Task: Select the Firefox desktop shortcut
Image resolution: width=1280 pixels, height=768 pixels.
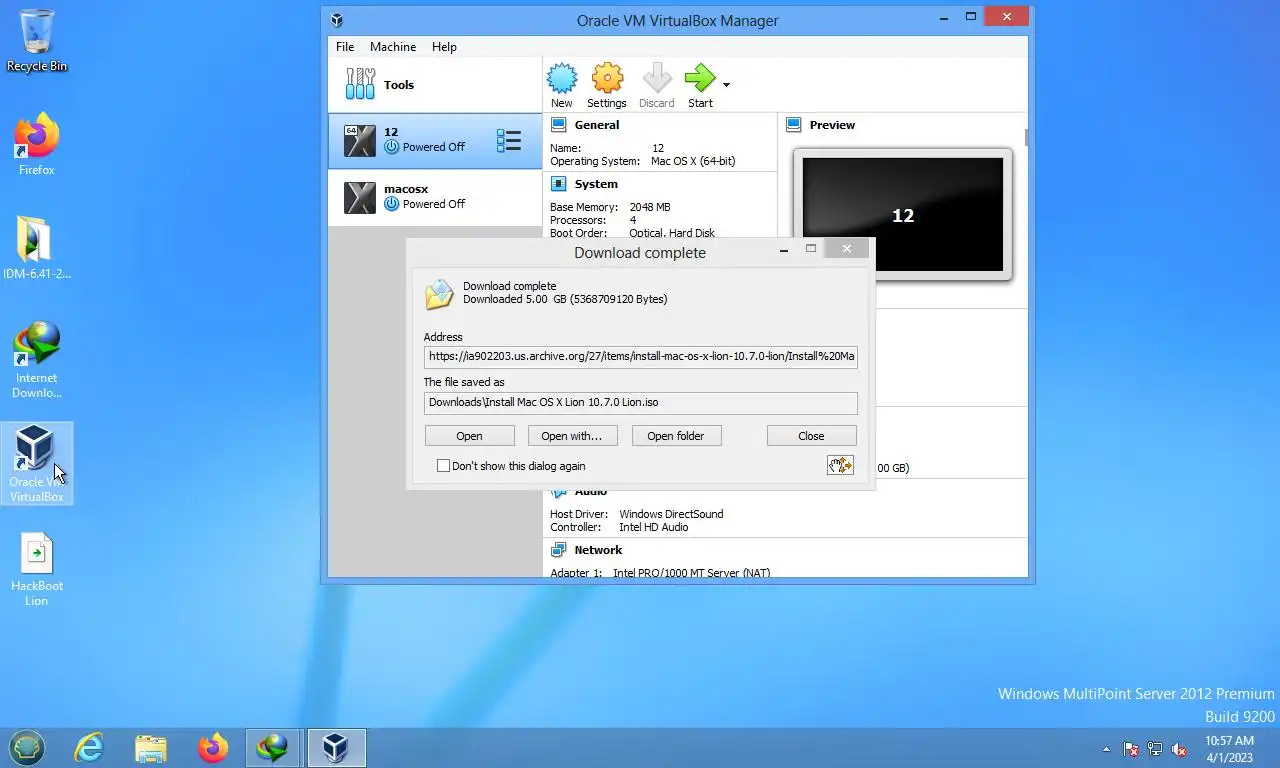Action: pos(37,145)
